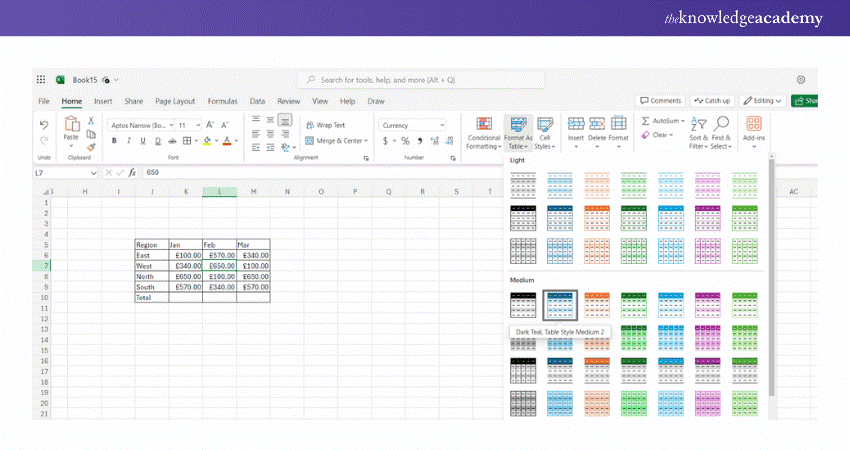The image size is (850, 450).
Task: Click the Catch up button
Action: [712, 101]
